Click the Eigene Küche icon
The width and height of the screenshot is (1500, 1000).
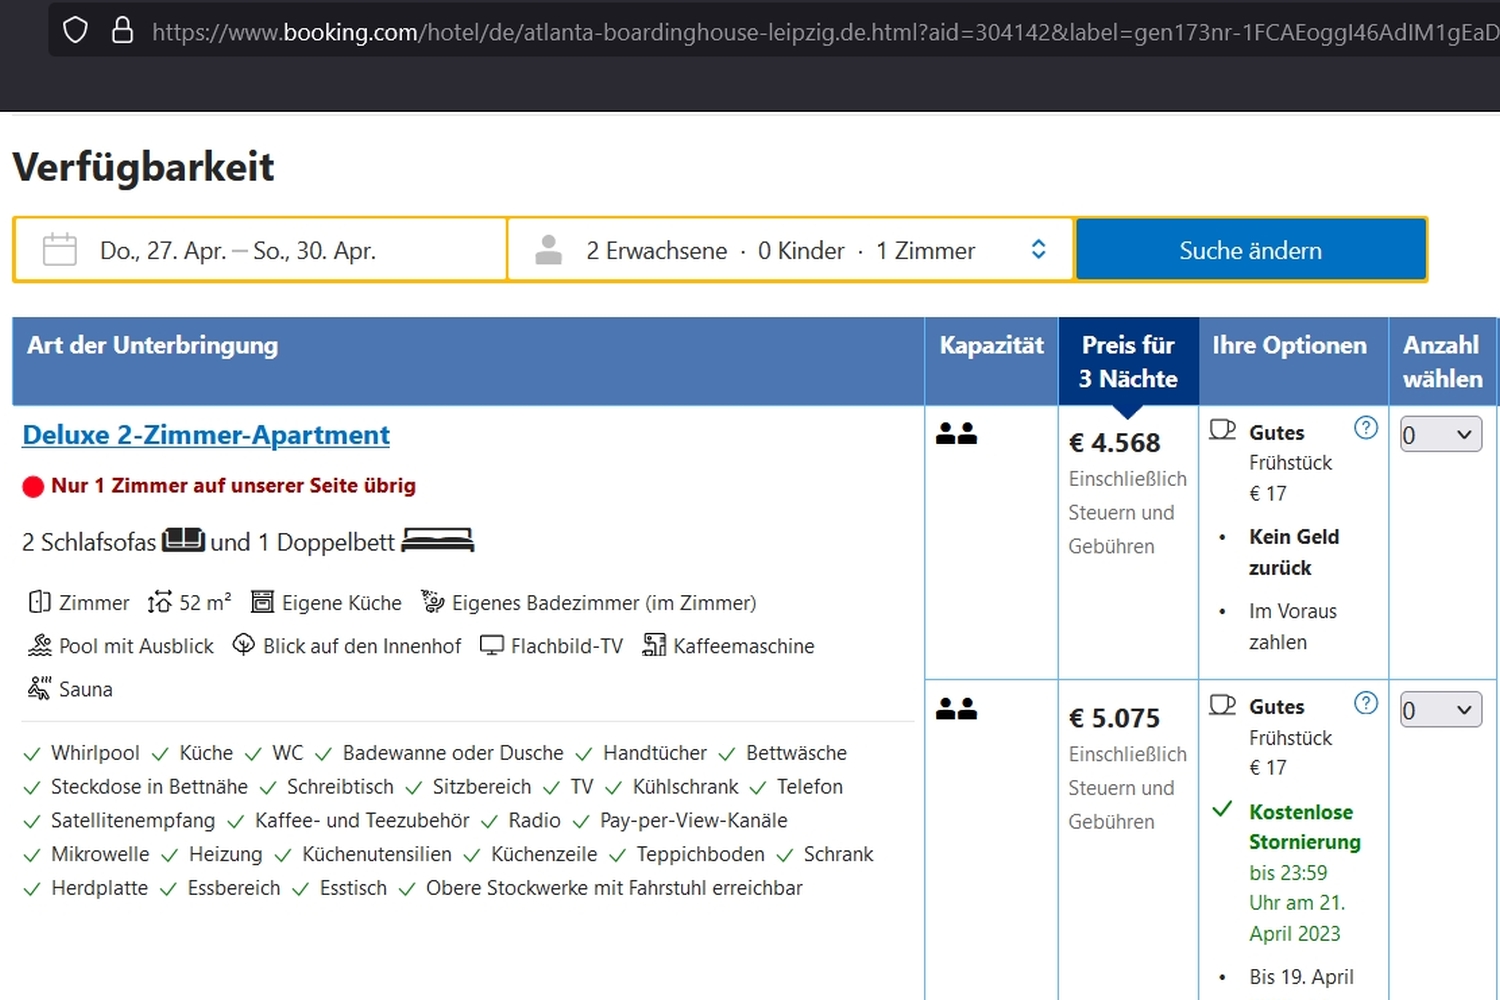click(x=262, y=602)
